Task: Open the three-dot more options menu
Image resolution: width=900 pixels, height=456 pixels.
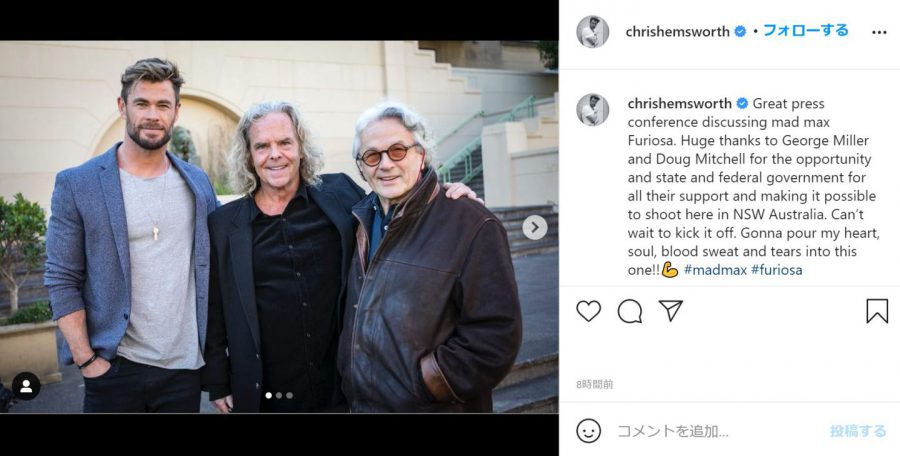Action: (x=879, y=32)
